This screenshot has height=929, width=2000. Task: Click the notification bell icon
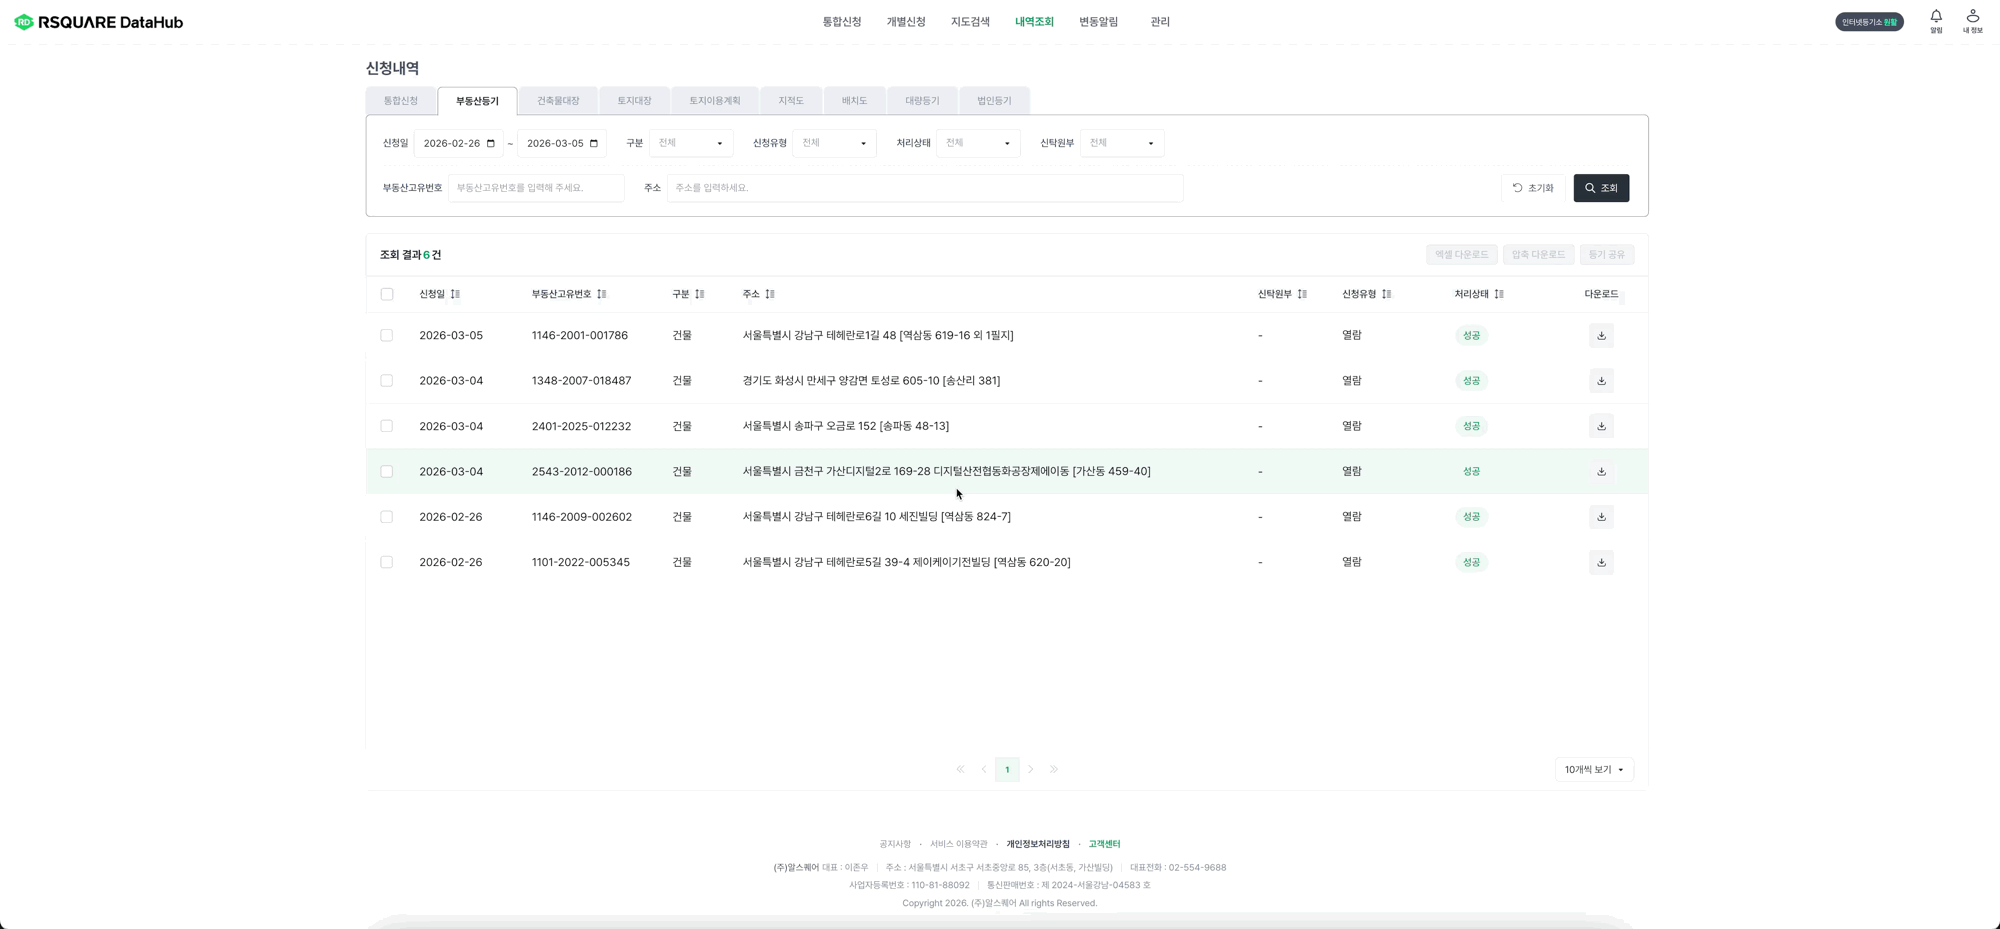coord(1936,17)
